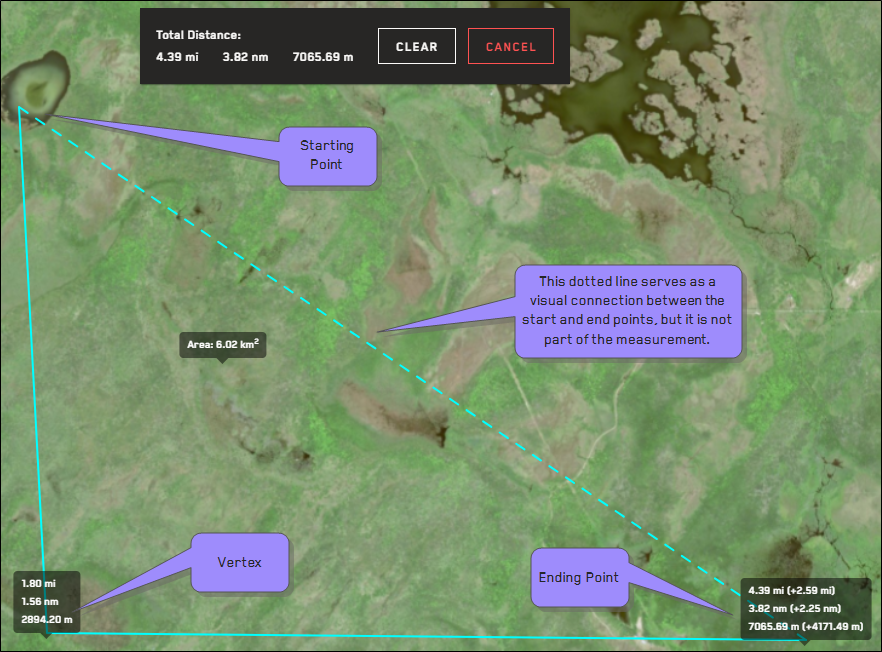Click the 7065.69 m total distance value
Screen dimensions: 882x652
pos(323,57)
